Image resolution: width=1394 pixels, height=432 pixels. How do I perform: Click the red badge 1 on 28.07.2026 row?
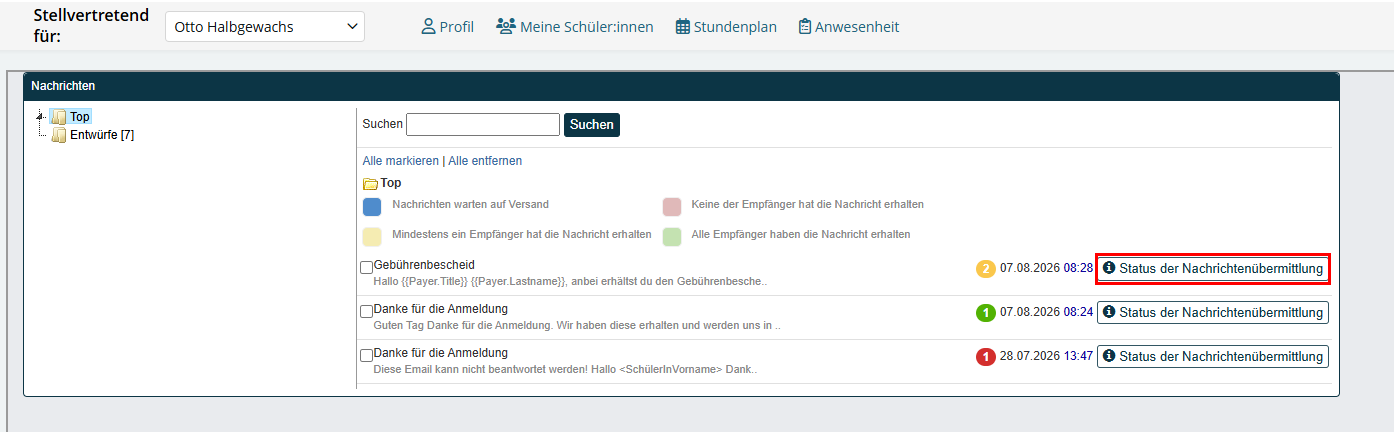click(986, 356)
